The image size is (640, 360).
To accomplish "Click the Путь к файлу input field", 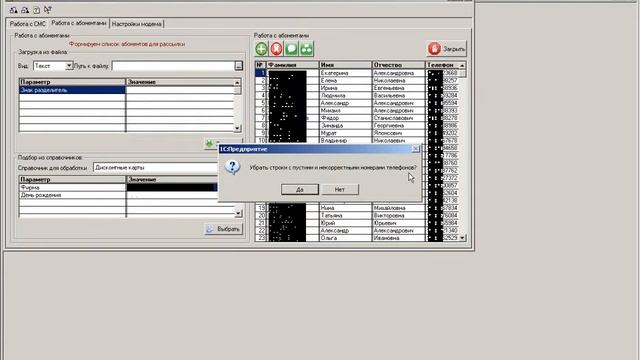I will click(173, 66).
